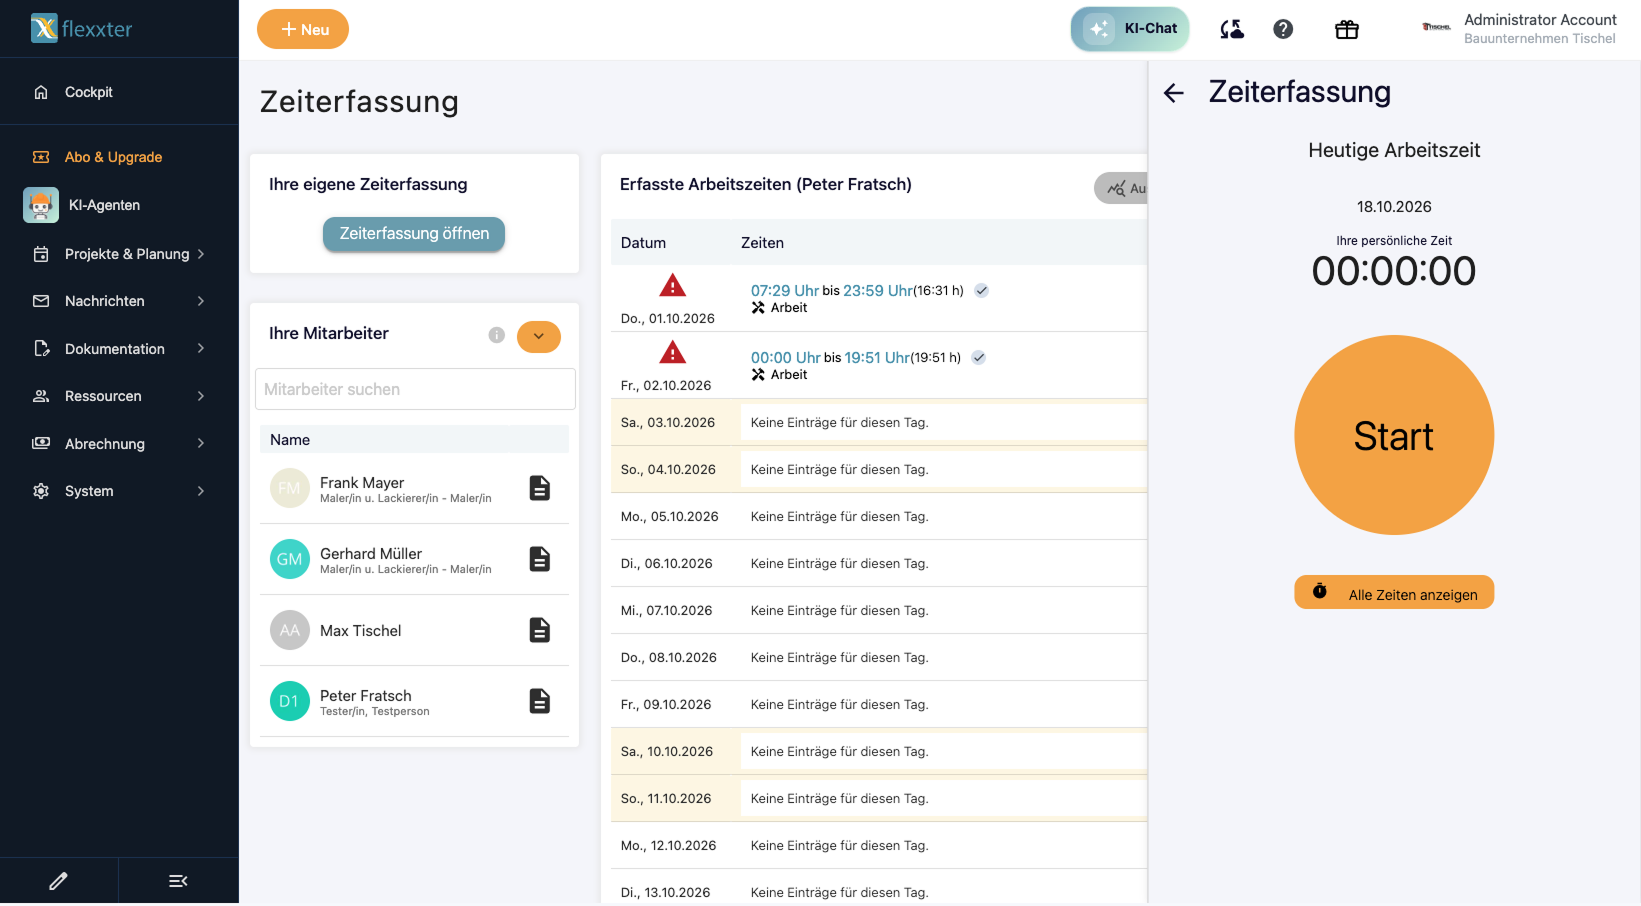Toggle the check mark on the 00:00 Uhr entry
The height and width of the screenshot is (906, 1641).
click(x=979, y=358)
